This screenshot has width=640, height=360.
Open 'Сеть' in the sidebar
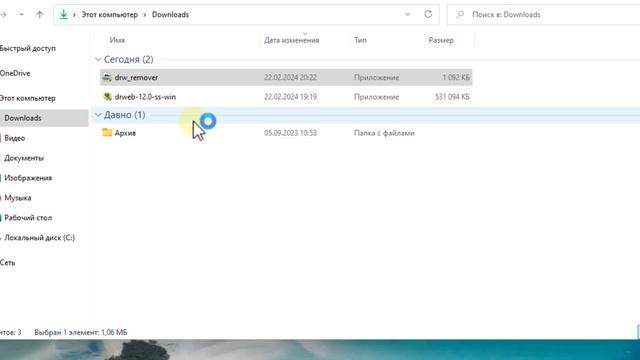(x=8, y=263)
